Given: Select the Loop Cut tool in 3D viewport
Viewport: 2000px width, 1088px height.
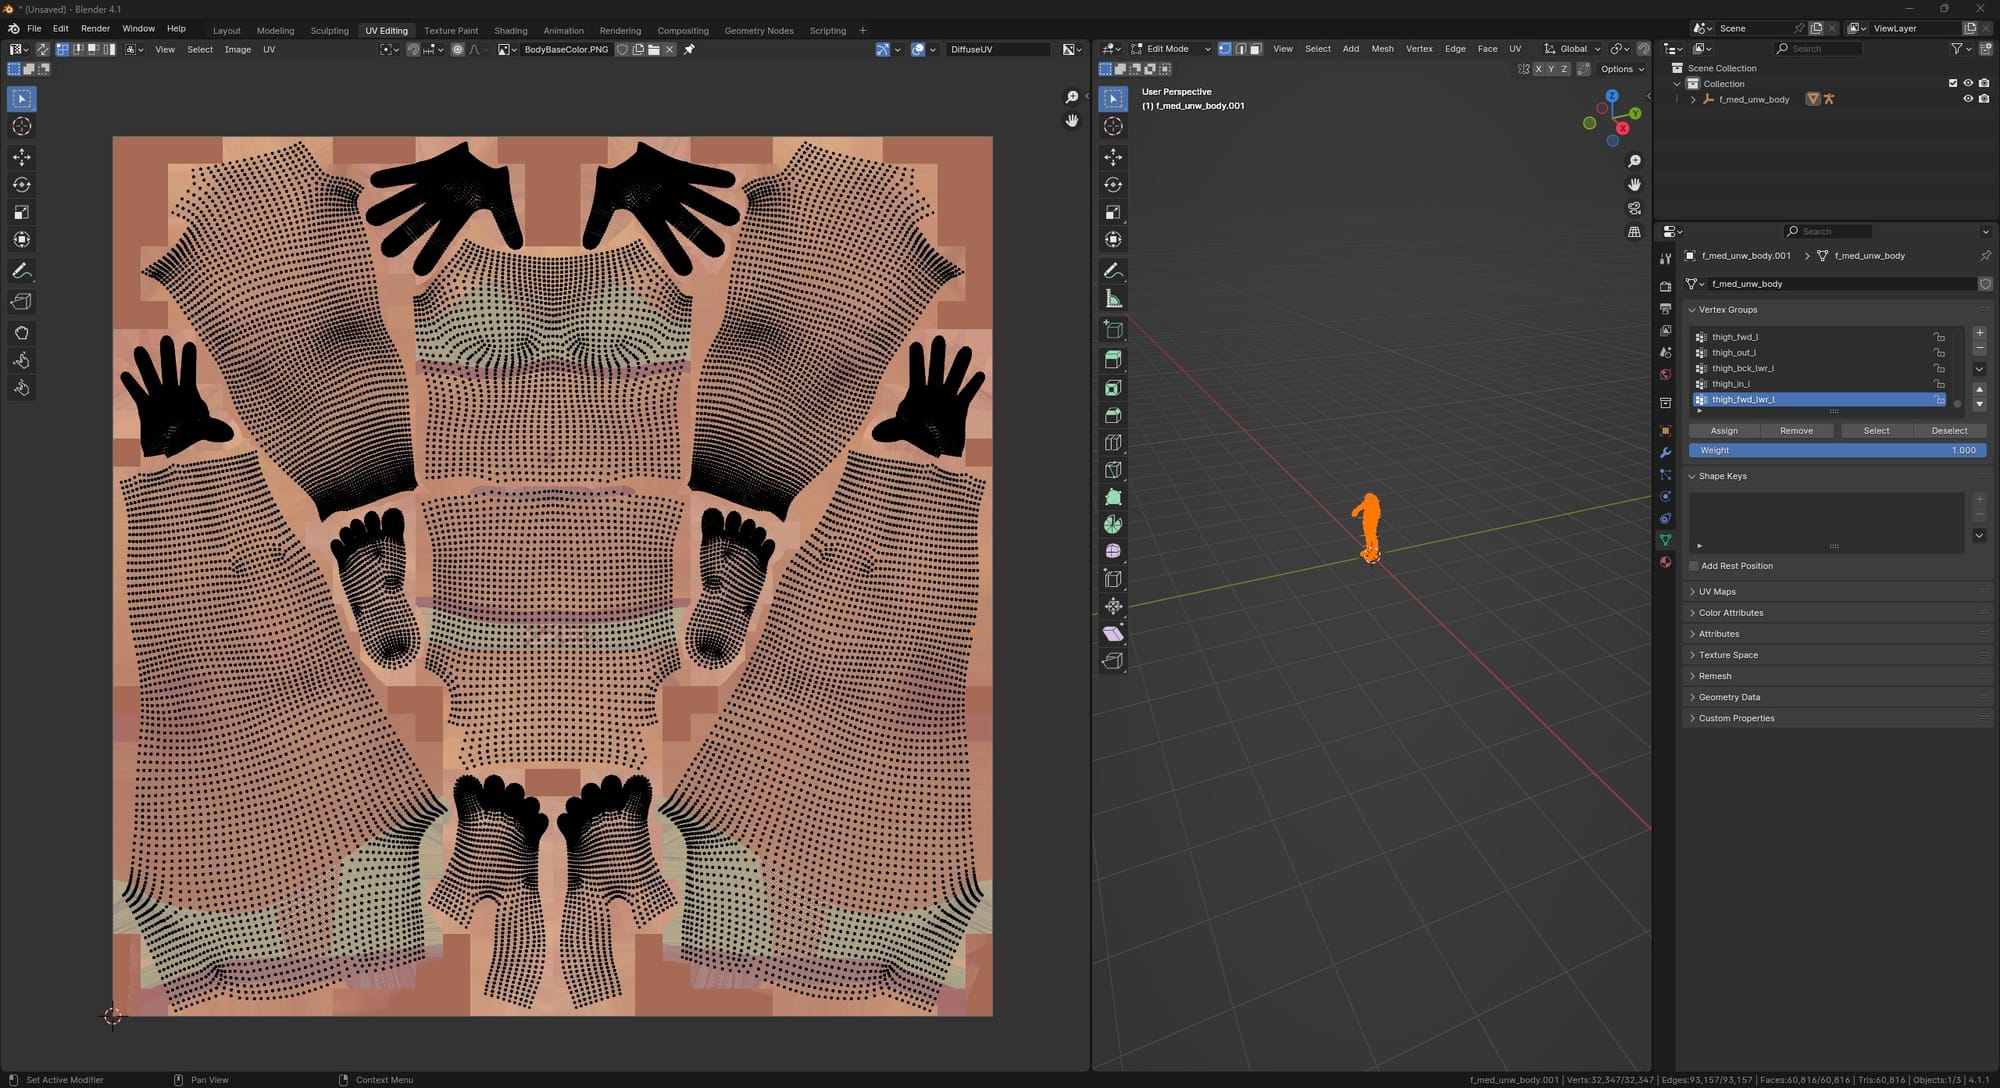Looking at the screenshot, I should coord(1113,443).
